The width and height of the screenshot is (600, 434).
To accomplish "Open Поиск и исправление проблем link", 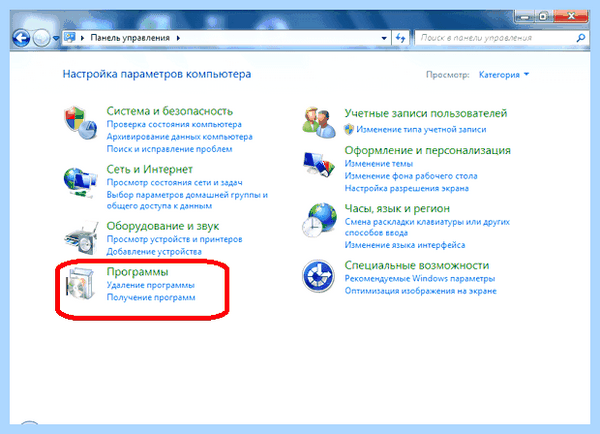I will [170, 149].
